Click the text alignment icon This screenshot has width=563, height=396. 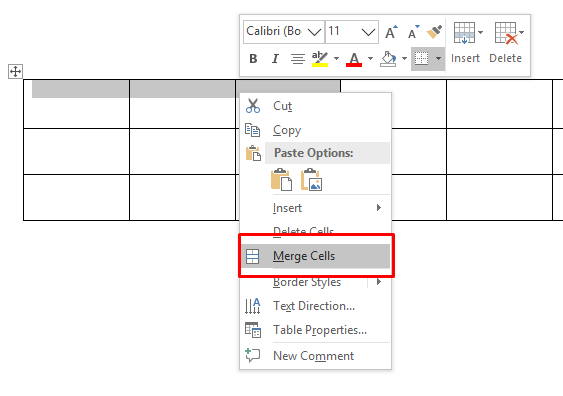[298, 59]
